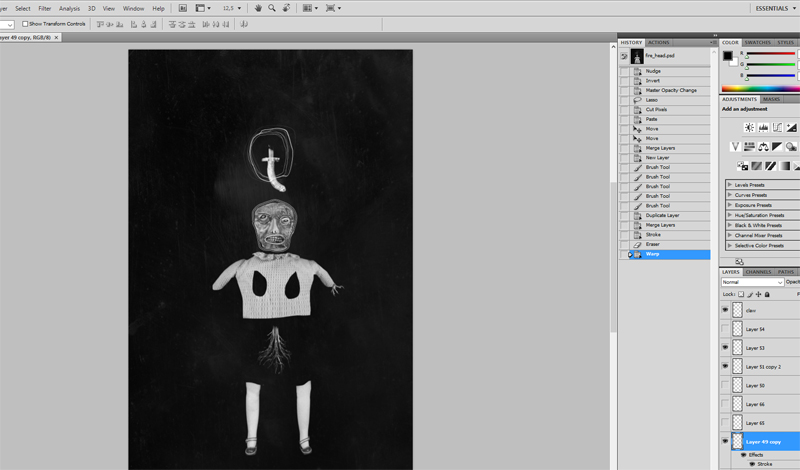Open the layer blend mode dropdown
Viewport: 800px width, 470px height.
pos(752,282)
